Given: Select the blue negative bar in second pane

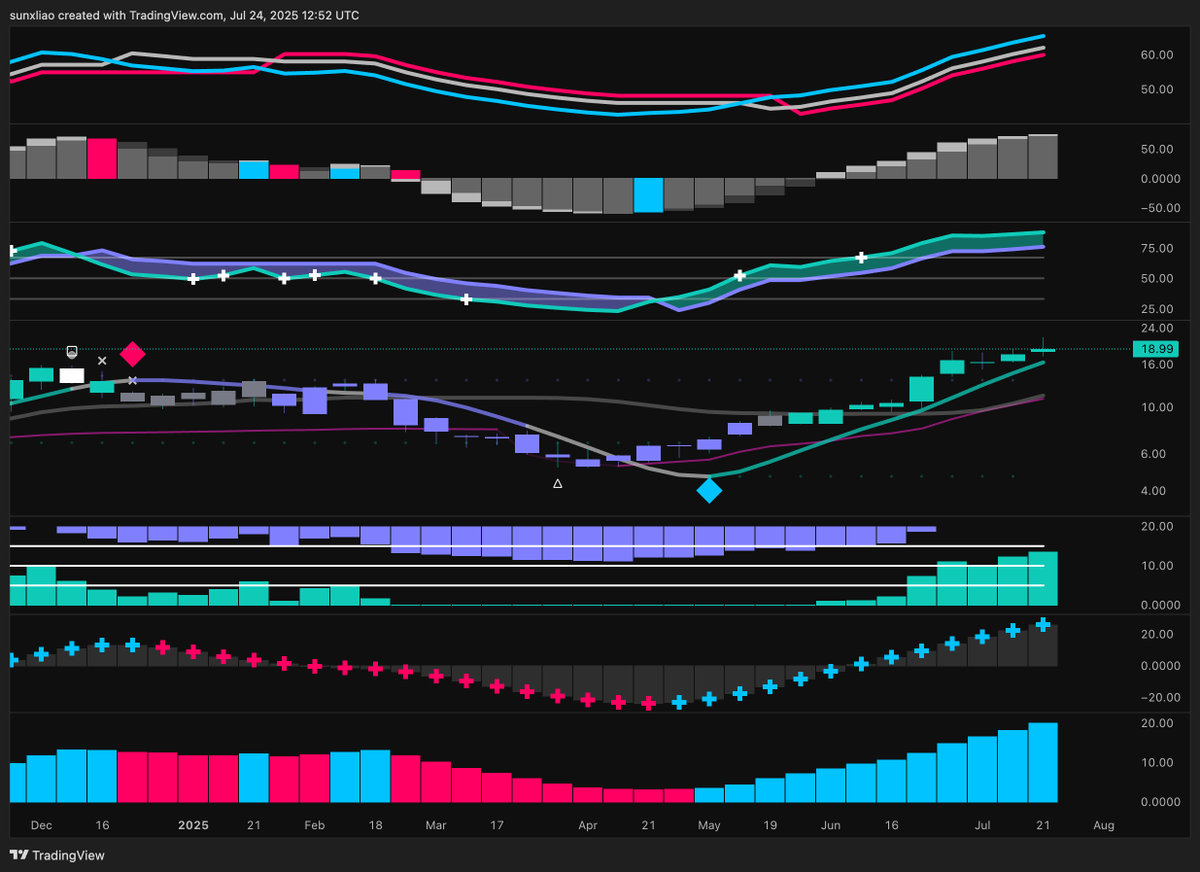Looking at the screenshot, I should [x=649, y=195].
